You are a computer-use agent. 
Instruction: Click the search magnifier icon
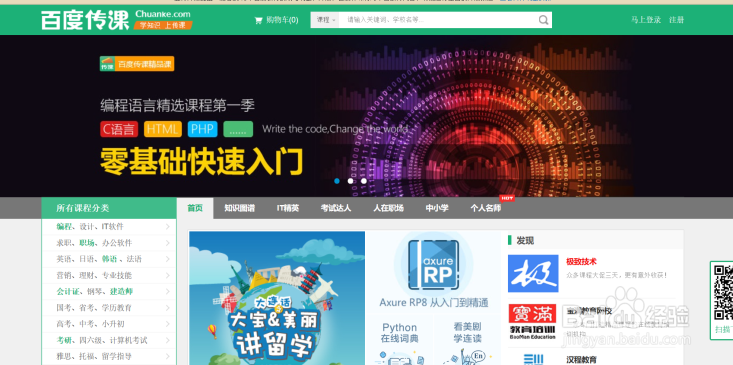[543, 20]
